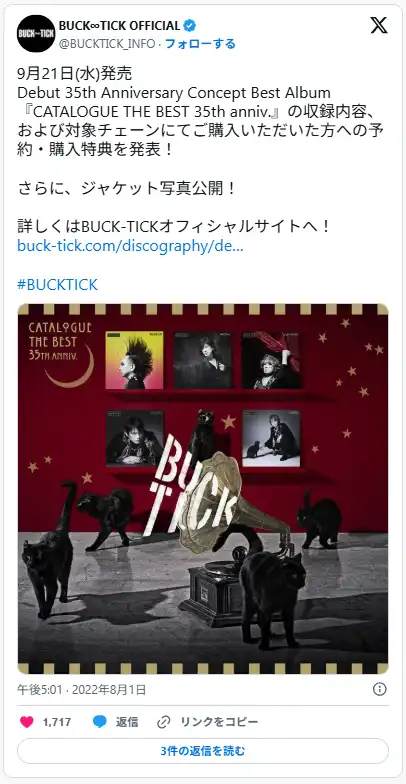Click the 返信 reply label
Viewport: 406px width, 784px height.
pos(127,722)
